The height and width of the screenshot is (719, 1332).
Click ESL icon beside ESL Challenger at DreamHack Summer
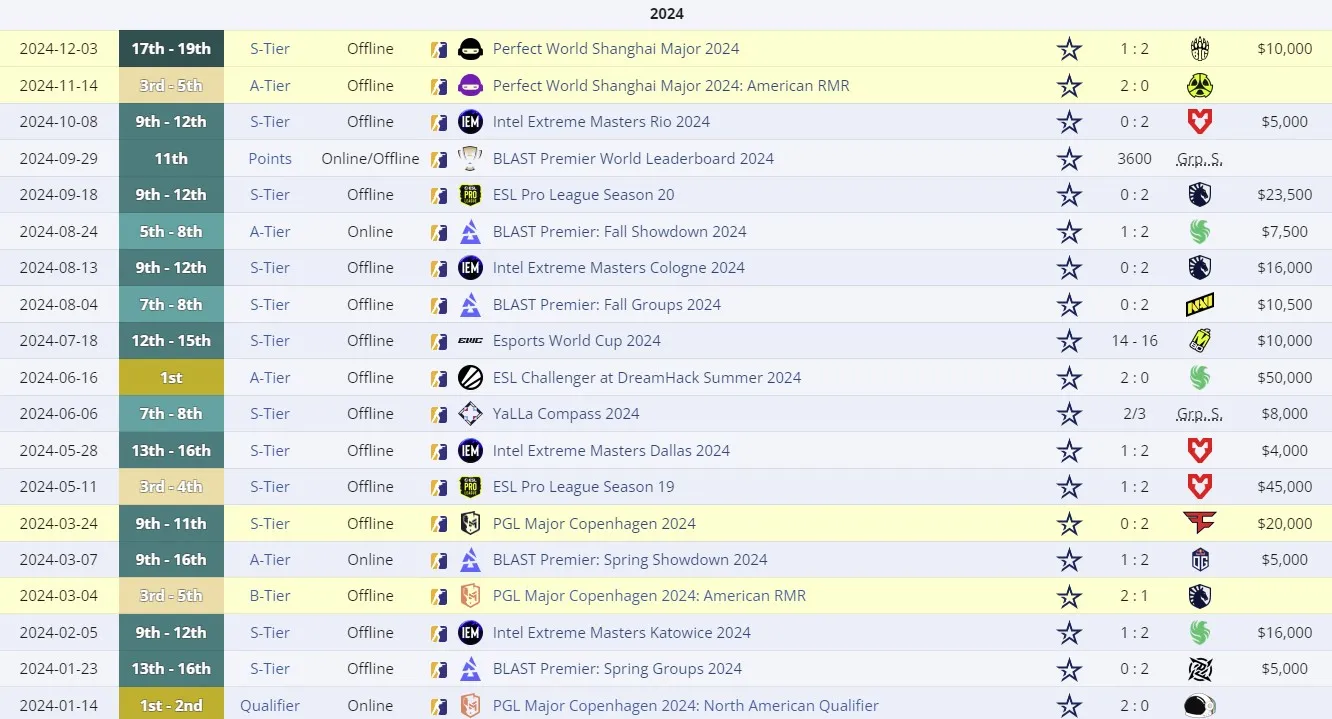click(470, 378)
